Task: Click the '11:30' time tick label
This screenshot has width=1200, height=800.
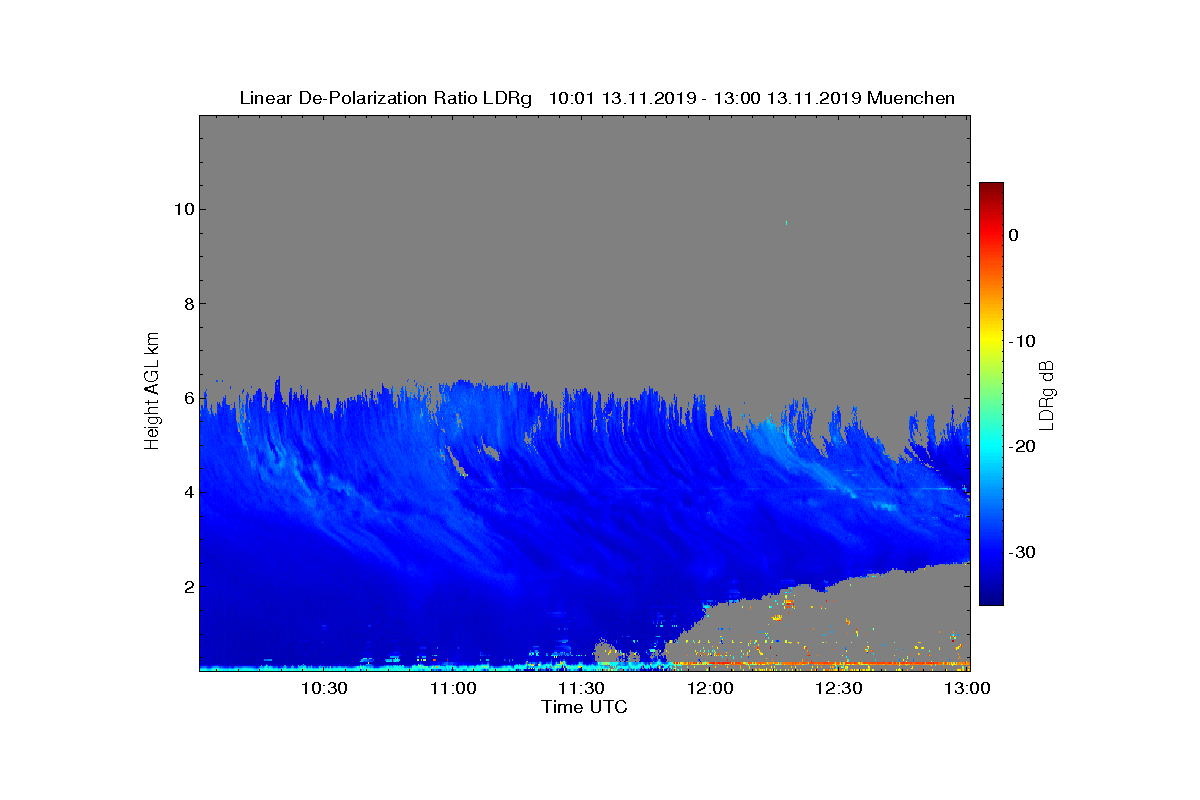Action: [x=581, y=688]
